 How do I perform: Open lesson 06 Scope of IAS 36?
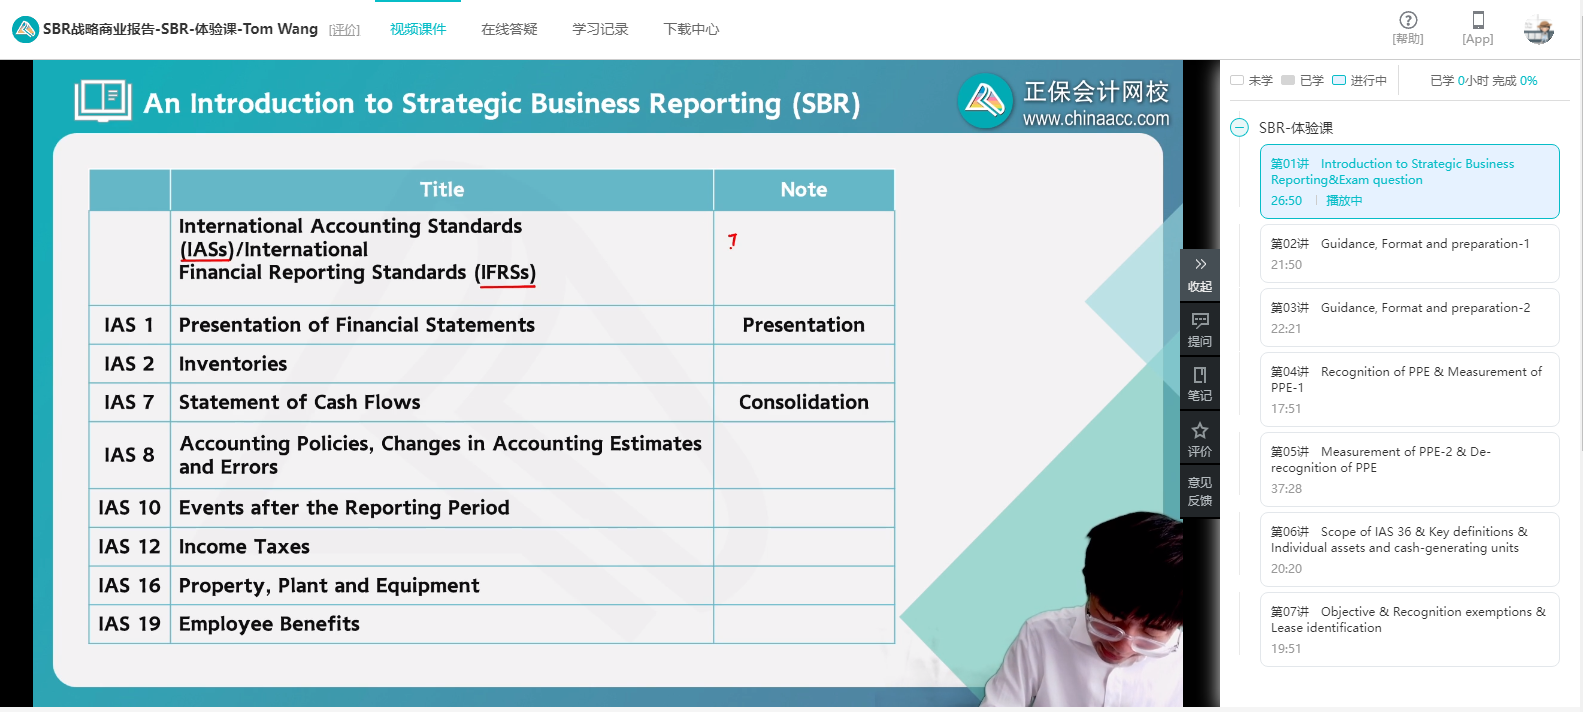pos(1409,549)
